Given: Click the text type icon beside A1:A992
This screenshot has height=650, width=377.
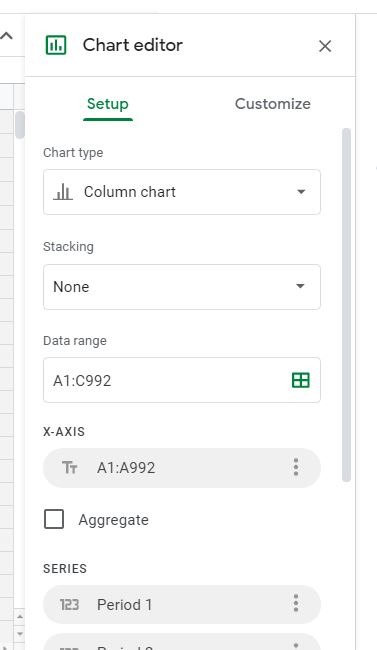Looking at the screenshot, I should (69, 468).
